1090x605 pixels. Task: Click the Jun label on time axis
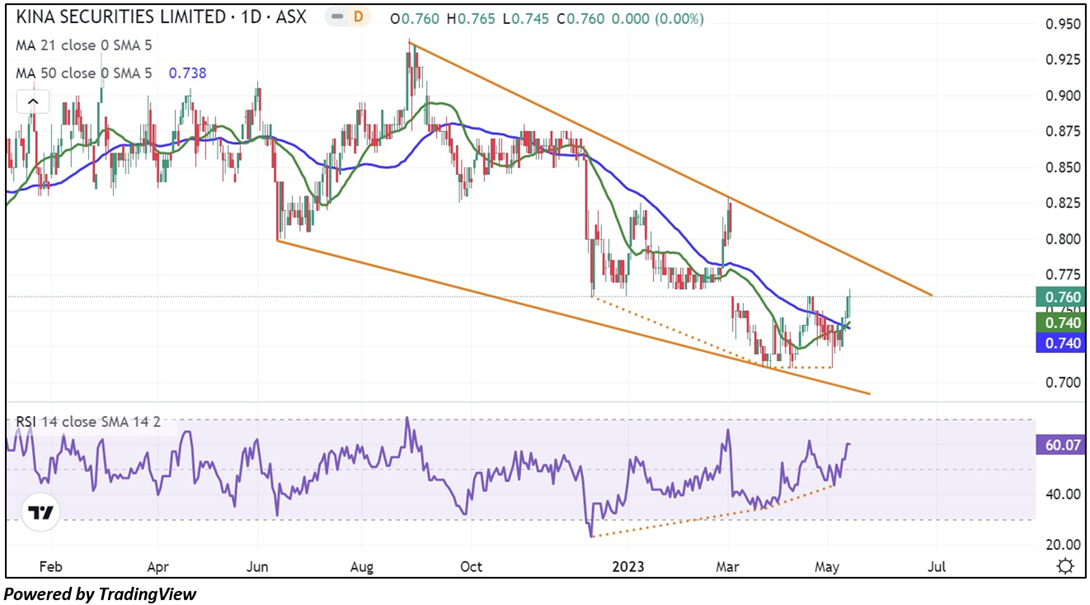point(257,567)
